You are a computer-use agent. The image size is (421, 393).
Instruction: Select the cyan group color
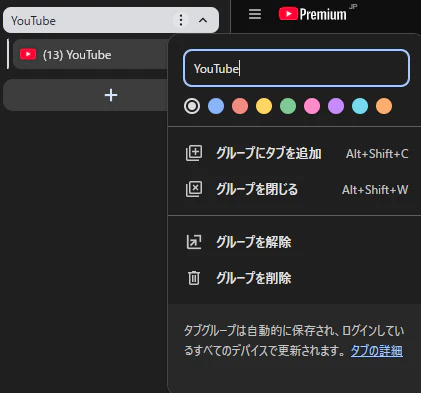tap(360, 106)
